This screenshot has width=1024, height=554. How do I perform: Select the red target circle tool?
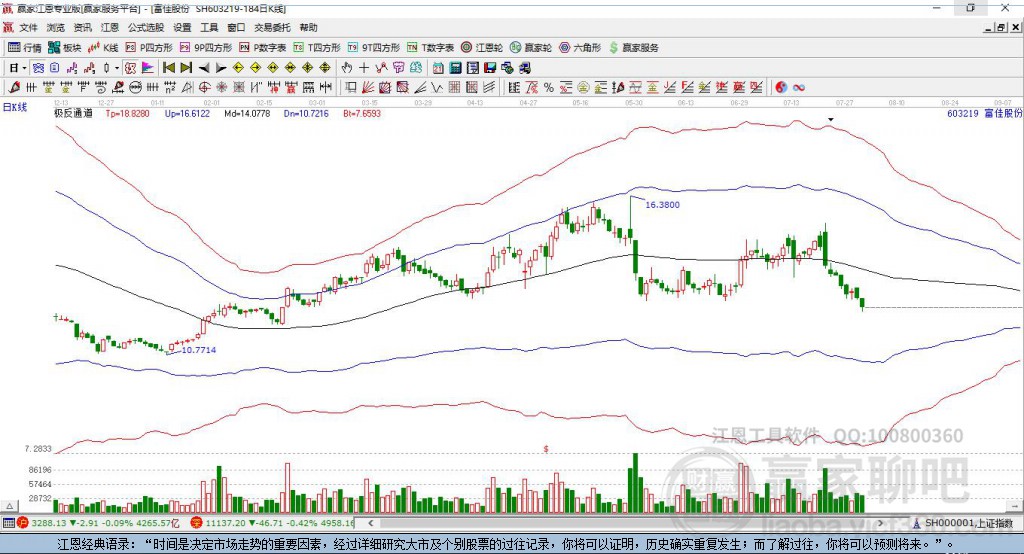click(x=204, y=88)
